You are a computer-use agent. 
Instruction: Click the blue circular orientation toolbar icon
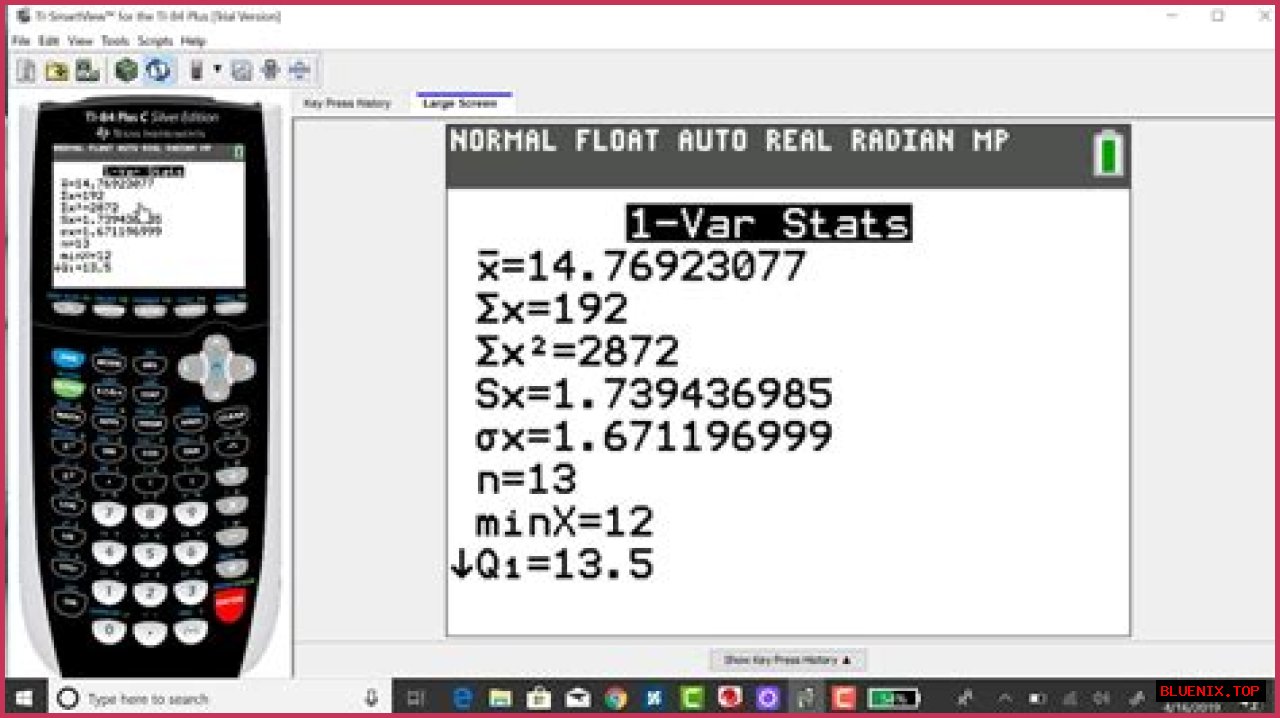coord(158,70)
